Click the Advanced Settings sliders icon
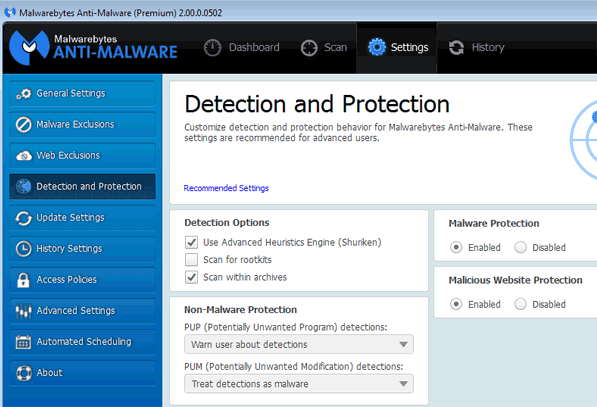The image size is (597, 407). 24,311
